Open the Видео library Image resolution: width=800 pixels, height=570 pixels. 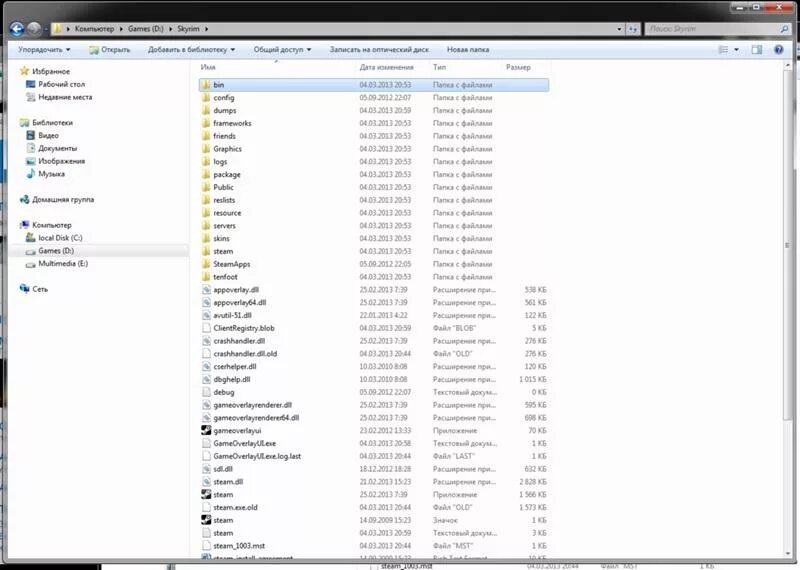[48, 135]
